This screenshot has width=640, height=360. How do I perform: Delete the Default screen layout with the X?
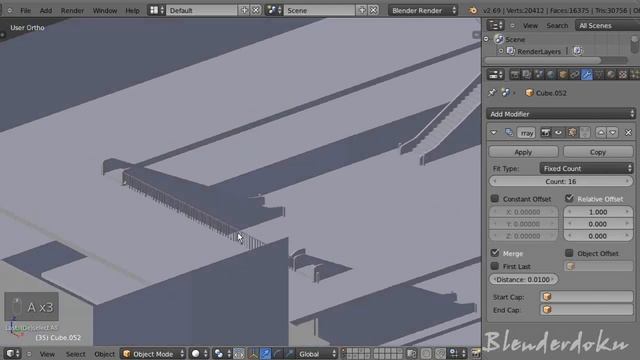[256, 10]
